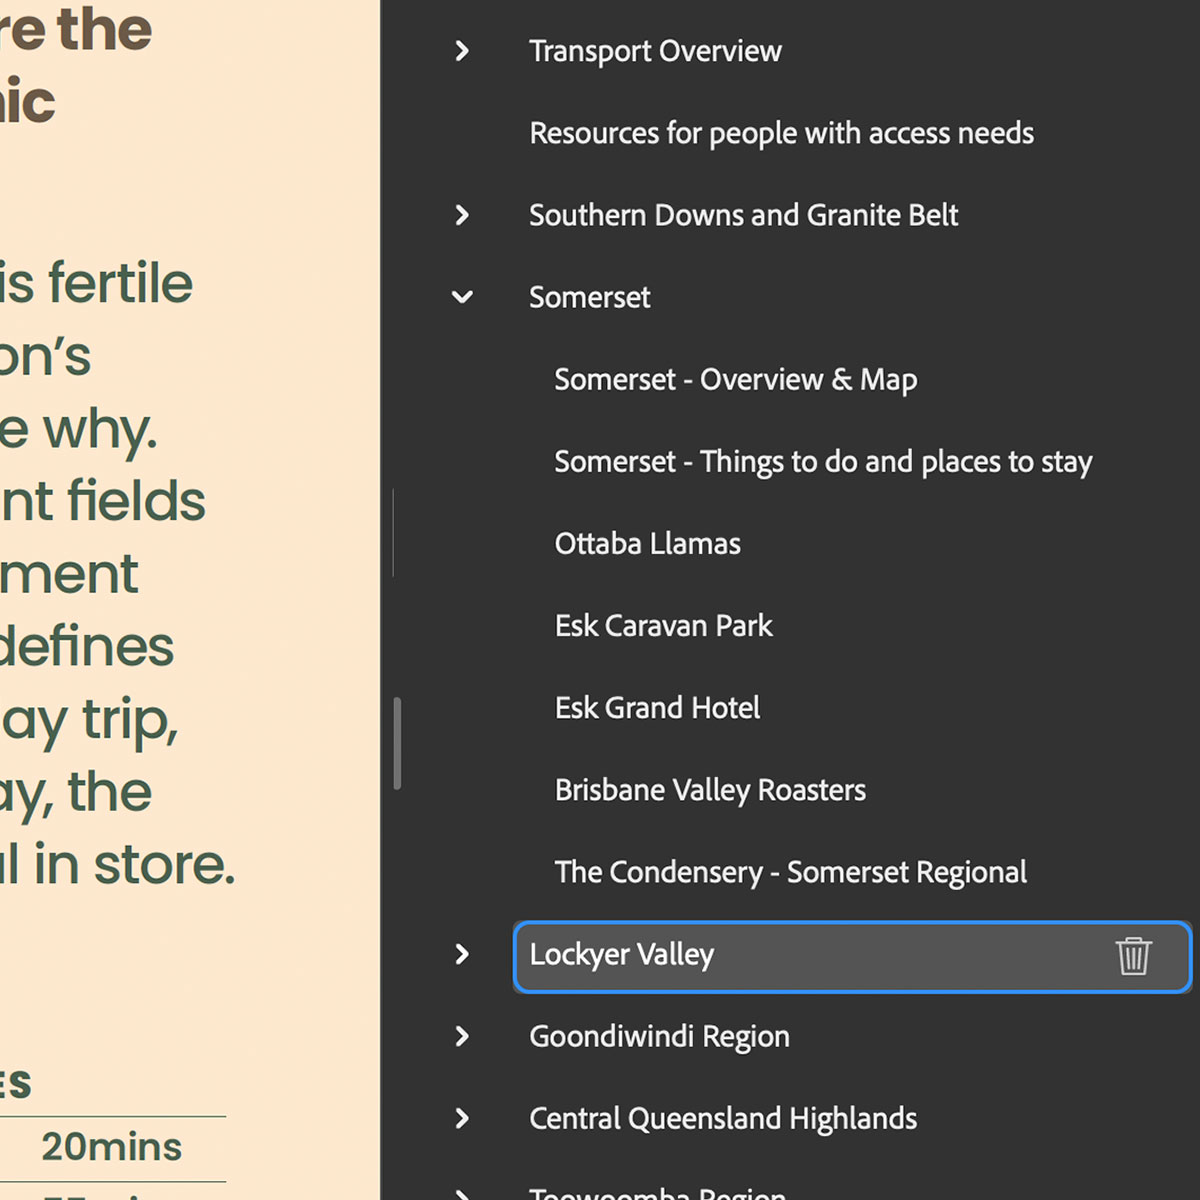Click the document page scrollbar thumb
The image size is (1200, 1200).
pos(397,743)
